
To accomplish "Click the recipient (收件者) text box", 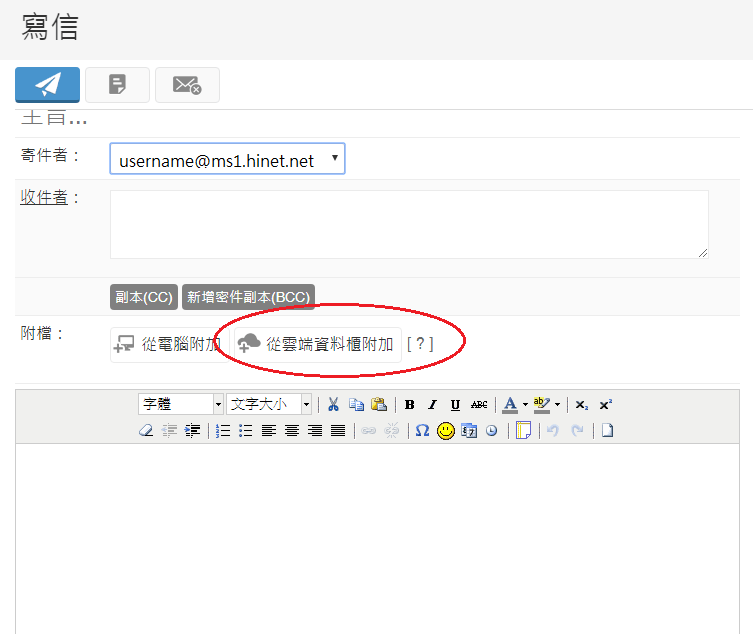I will 409,224.
